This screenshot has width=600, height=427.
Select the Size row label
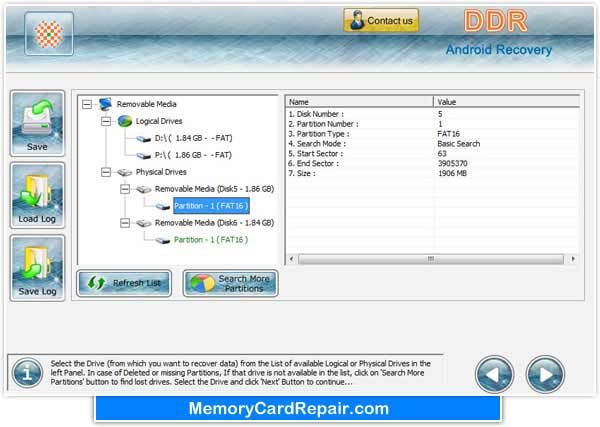pyautogui.click(x=302, y=173)
